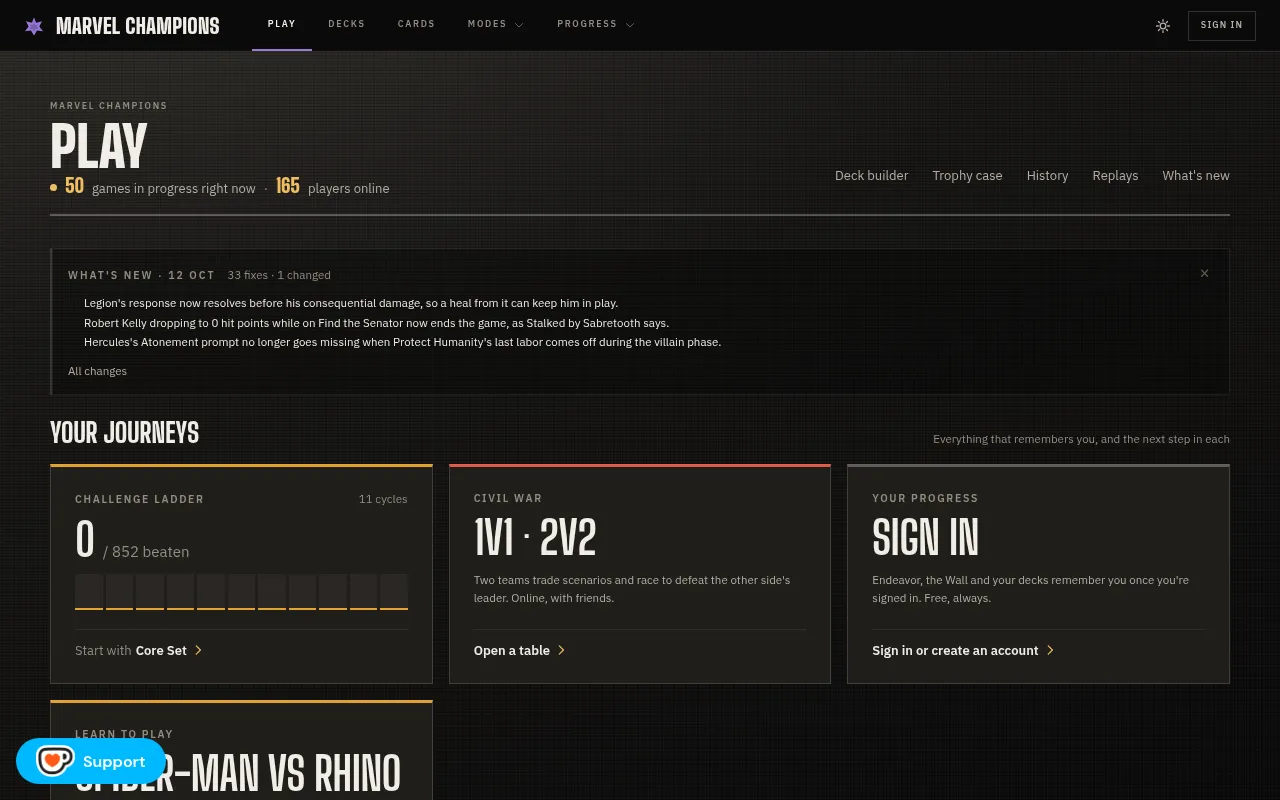Click Open a table link
The height and width of the screenshot is (800, 1280).
pos(519,650)
